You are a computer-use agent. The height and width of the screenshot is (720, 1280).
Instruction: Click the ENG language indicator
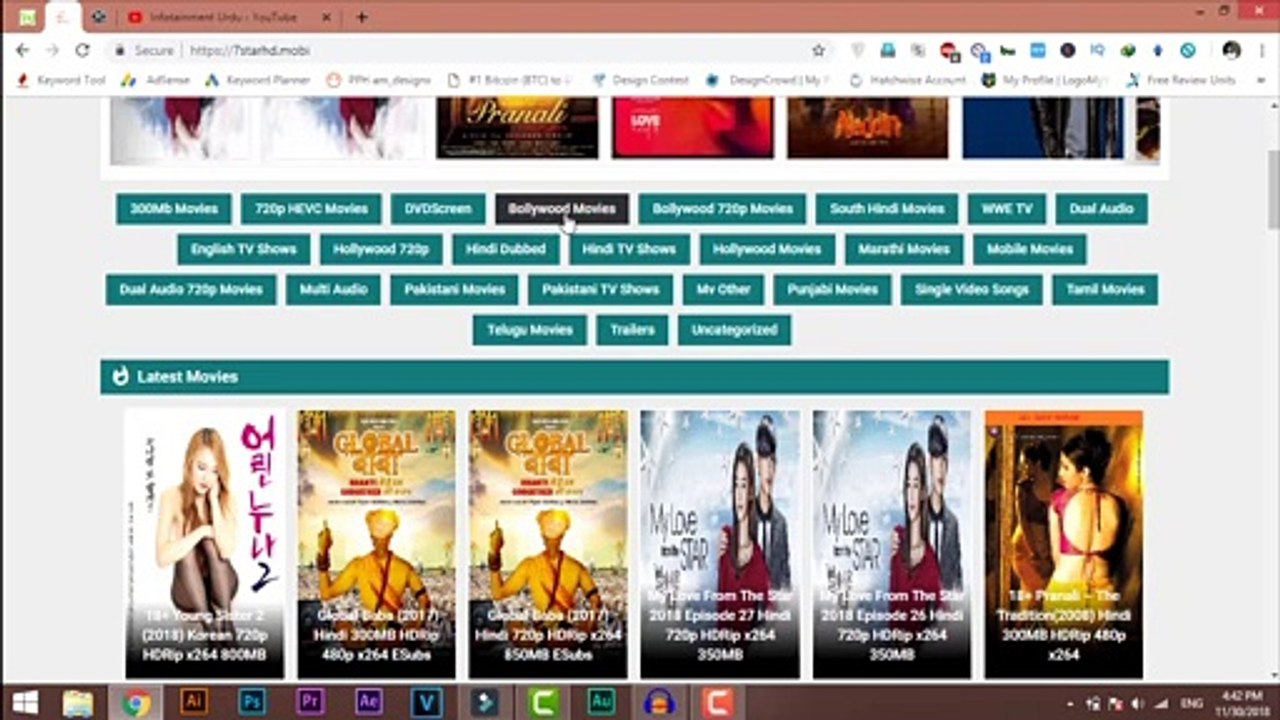[1191, 704]
